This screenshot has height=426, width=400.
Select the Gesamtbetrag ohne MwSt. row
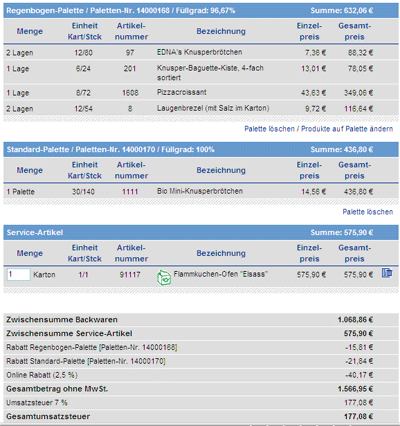click(201, 389)
